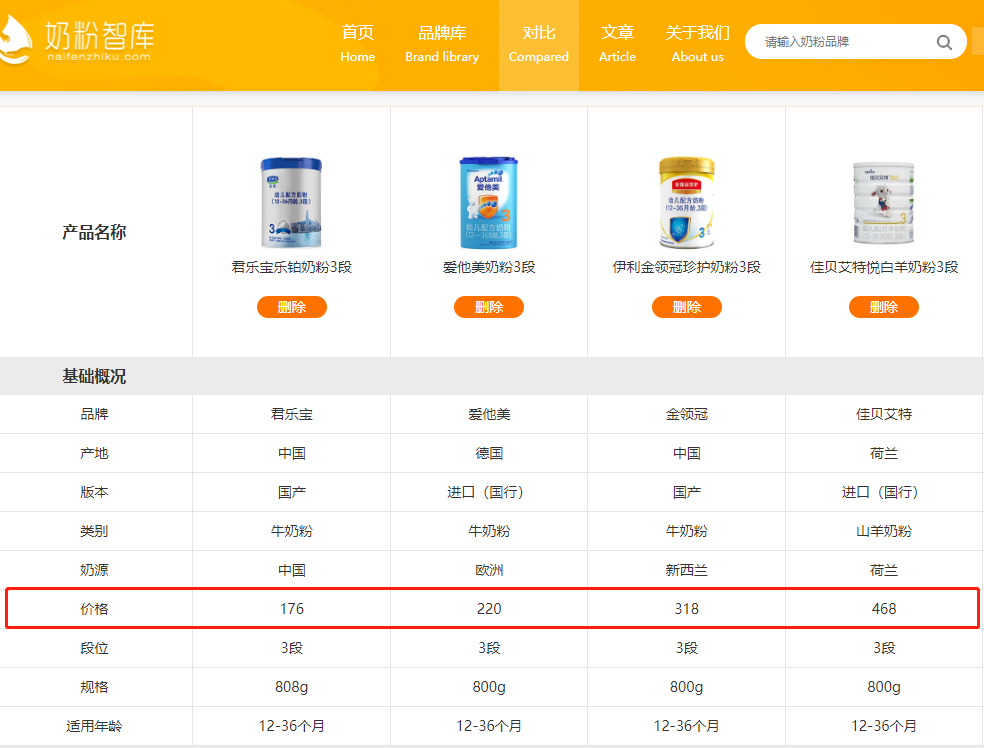
Task: Select the 价格 row label
Action: [x=94, y=609]
